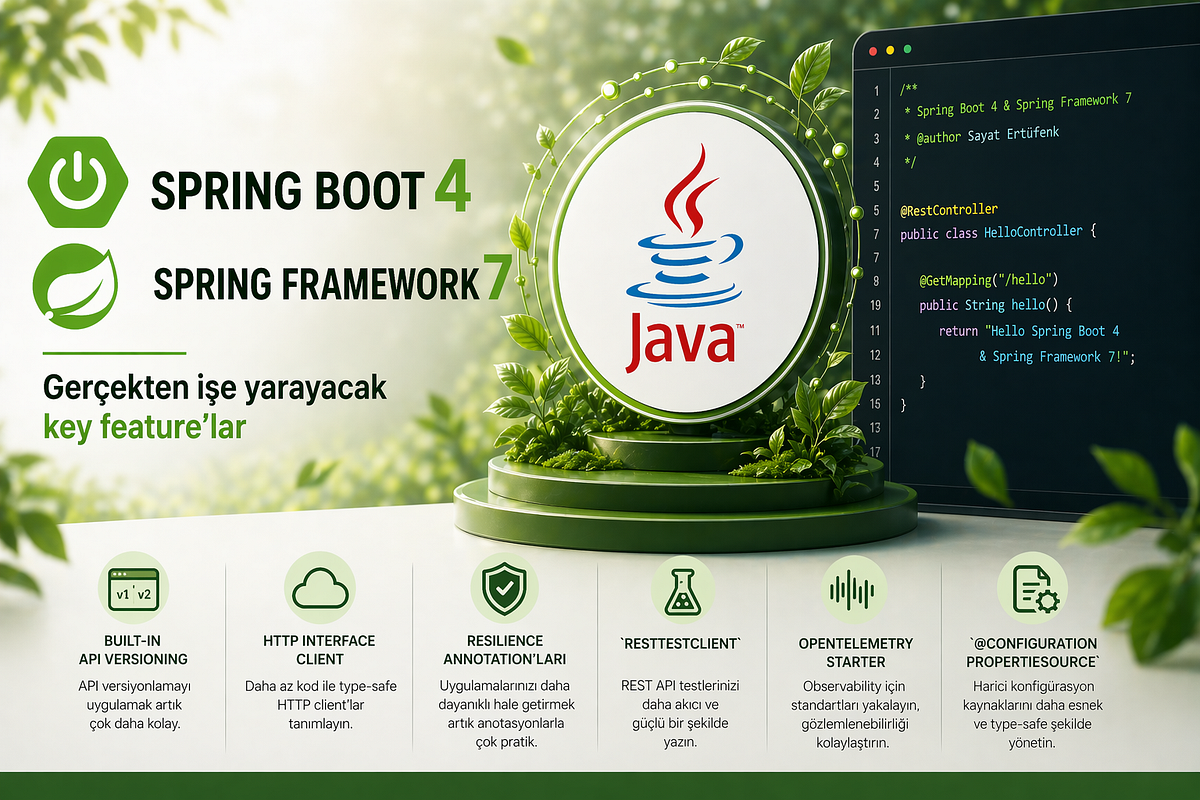Click description "REST API testlerinizi daha akıcı"
Screen dimensions: 1200x800
pos(682,695)
